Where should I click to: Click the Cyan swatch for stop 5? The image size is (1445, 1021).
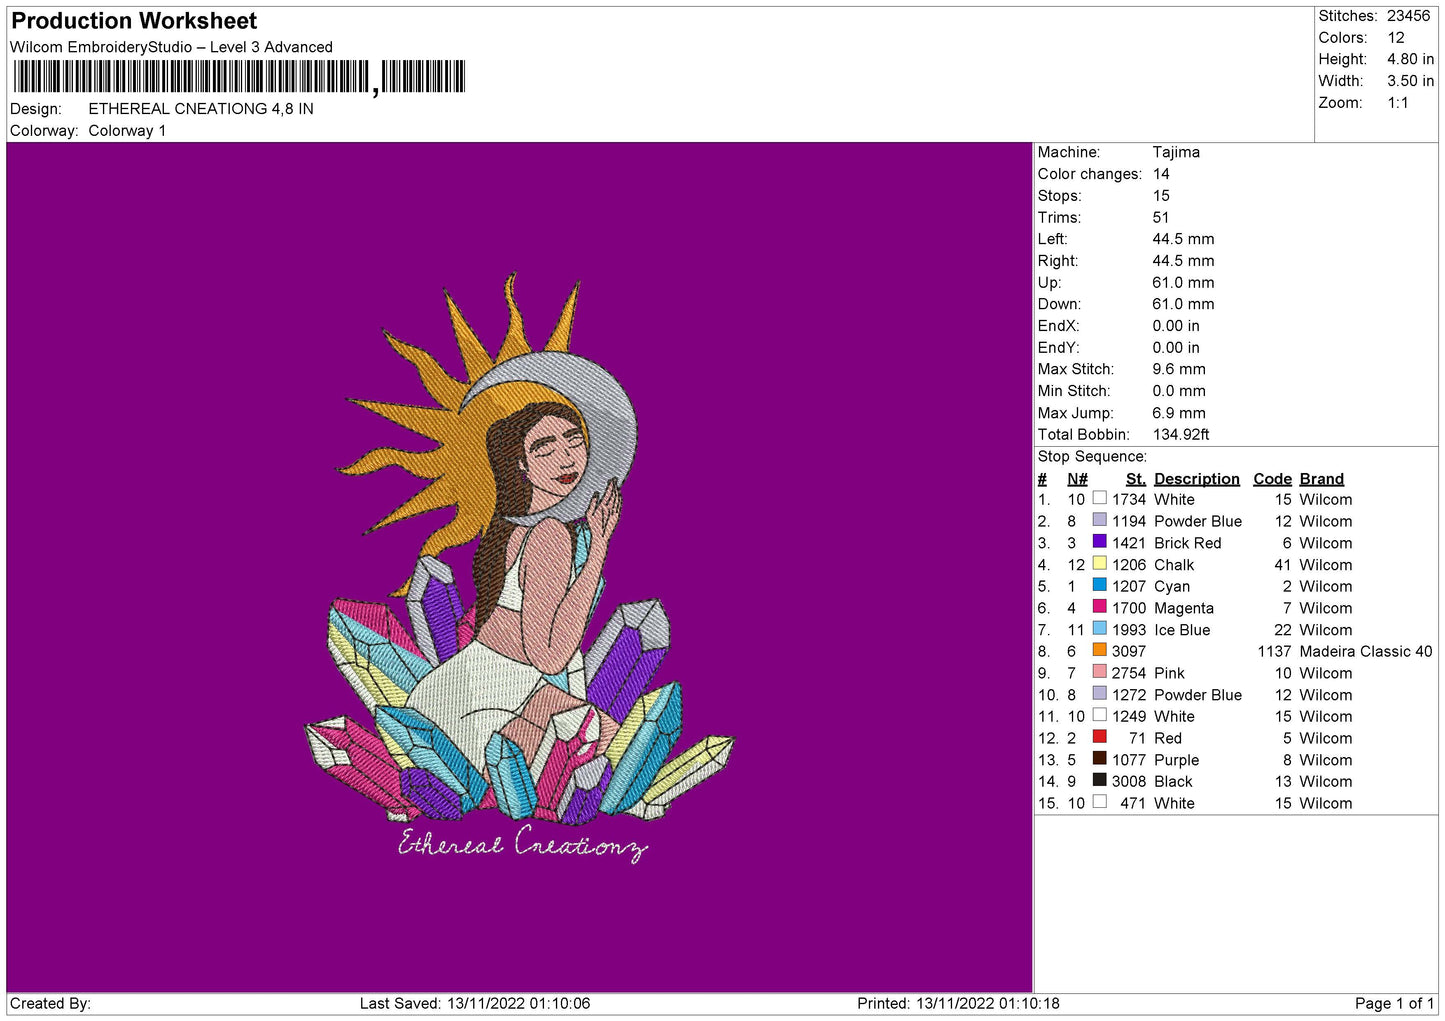[1099, 585]
